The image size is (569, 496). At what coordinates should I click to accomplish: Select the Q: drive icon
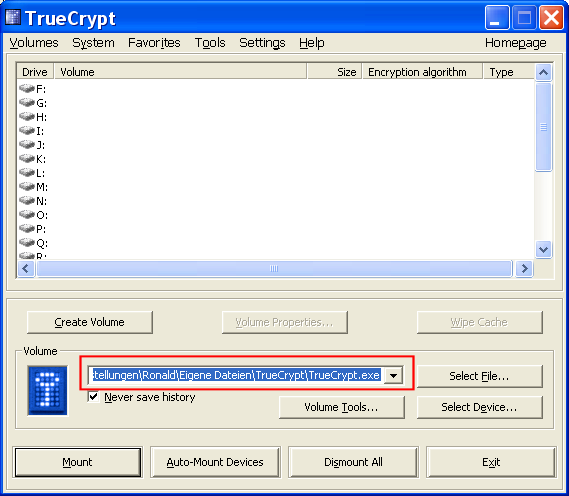tap(27, 243)
